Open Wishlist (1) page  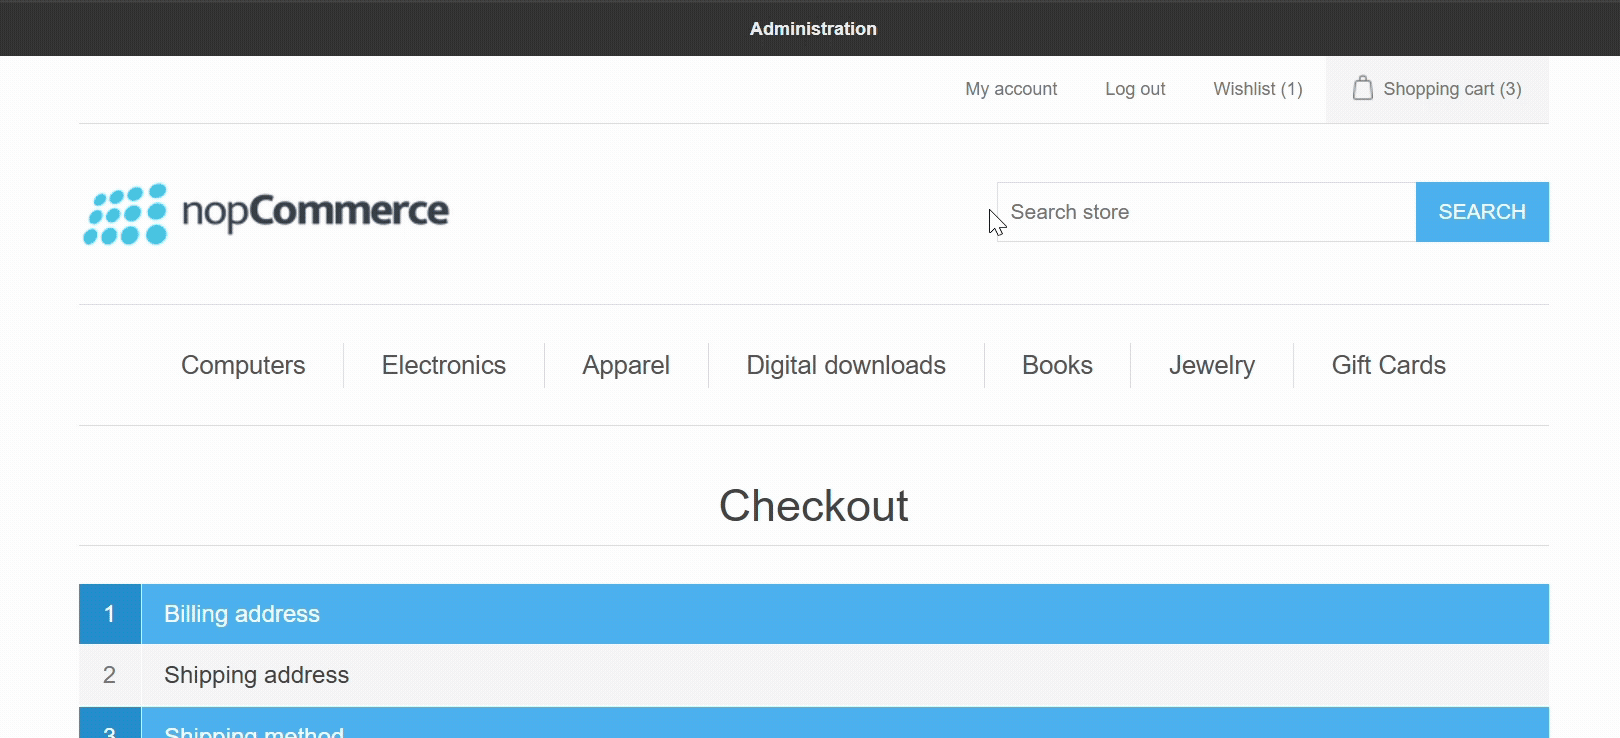click(1257, 89)
